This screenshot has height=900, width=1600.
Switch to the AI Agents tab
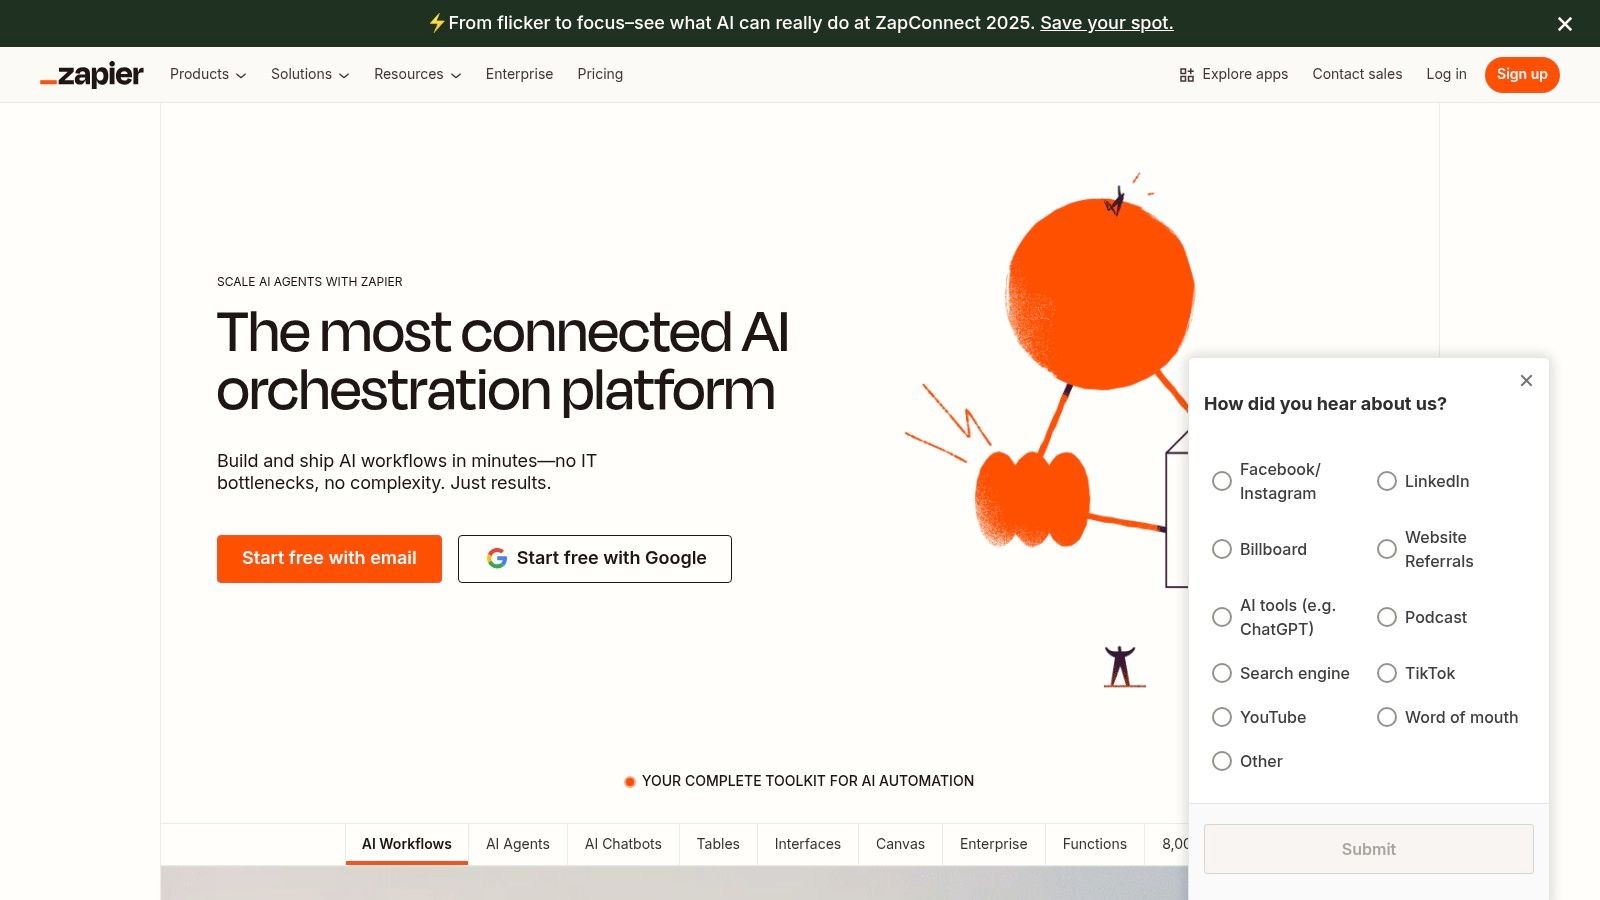click(517, 844)
